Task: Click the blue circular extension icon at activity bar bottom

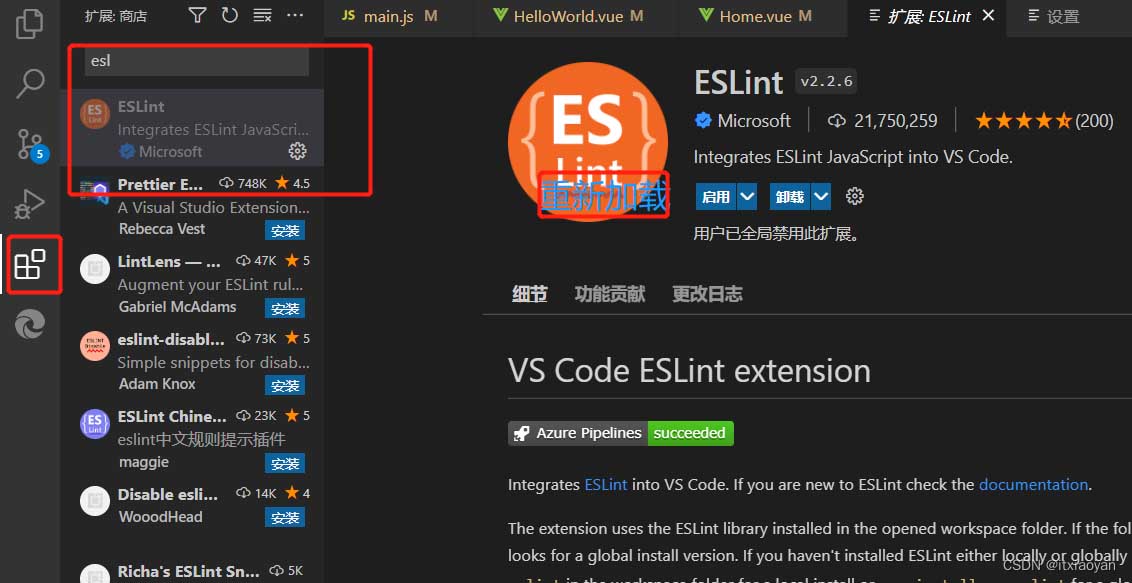Action: [29, 324]
